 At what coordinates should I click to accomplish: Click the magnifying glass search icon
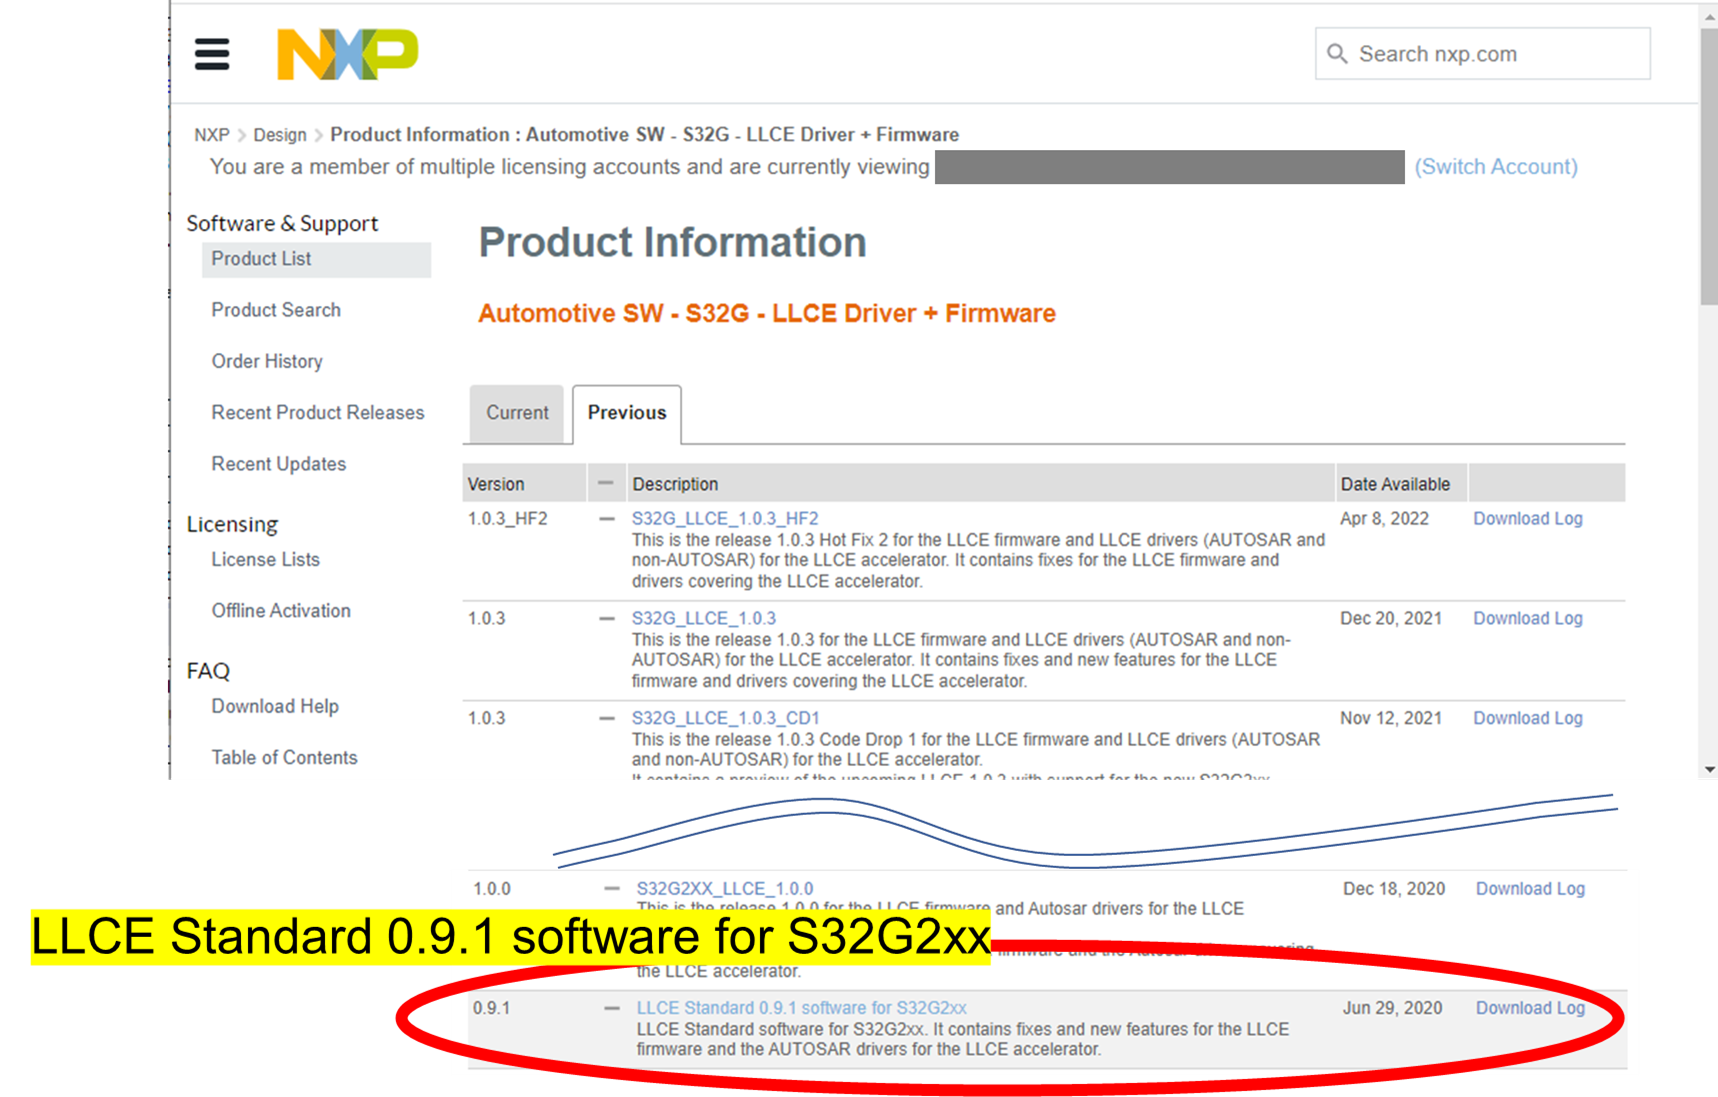pyautogui.click(x=1339, y=54)
